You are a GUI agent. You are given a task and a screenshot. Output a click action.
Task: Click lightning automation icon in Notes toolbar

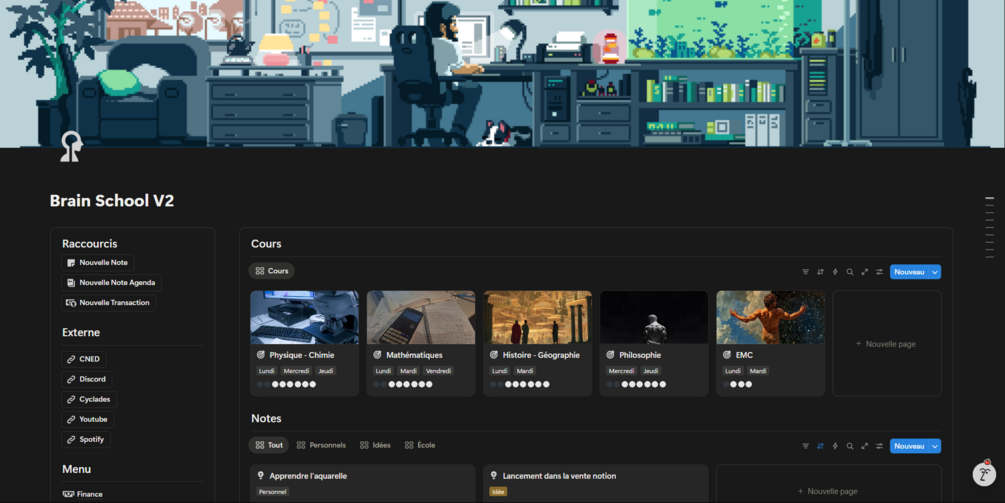tap(835, 446)
